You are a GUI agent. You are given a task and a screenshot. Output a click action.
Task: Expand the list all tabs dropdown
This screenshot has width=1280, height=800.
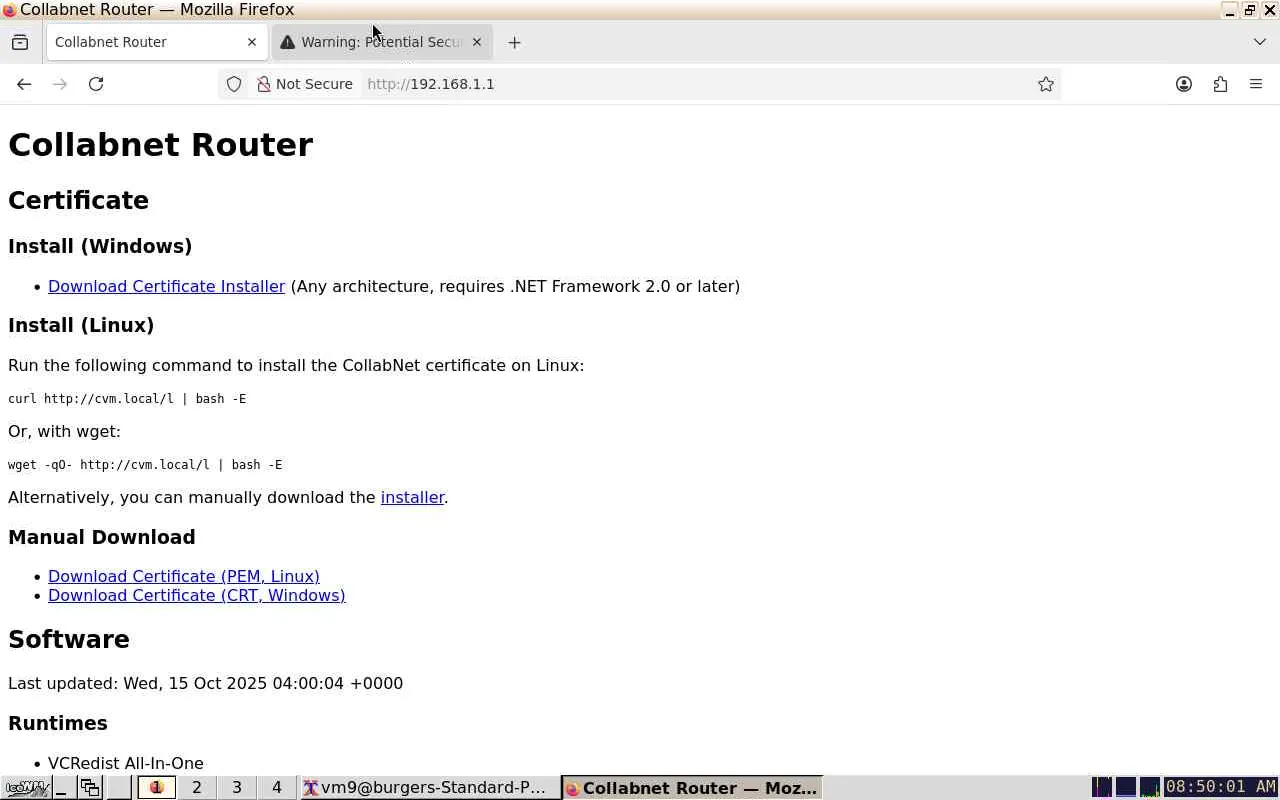point(1259,42)
